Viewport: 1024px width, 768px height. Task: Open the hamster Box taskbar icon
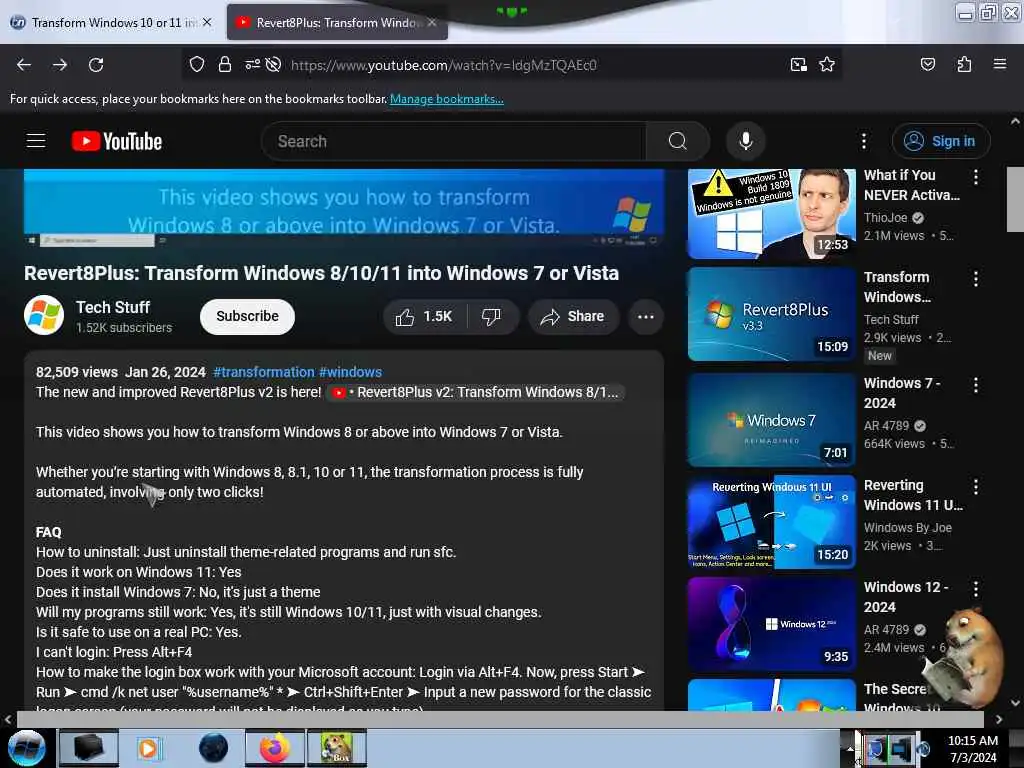click(x=337, y=748)
